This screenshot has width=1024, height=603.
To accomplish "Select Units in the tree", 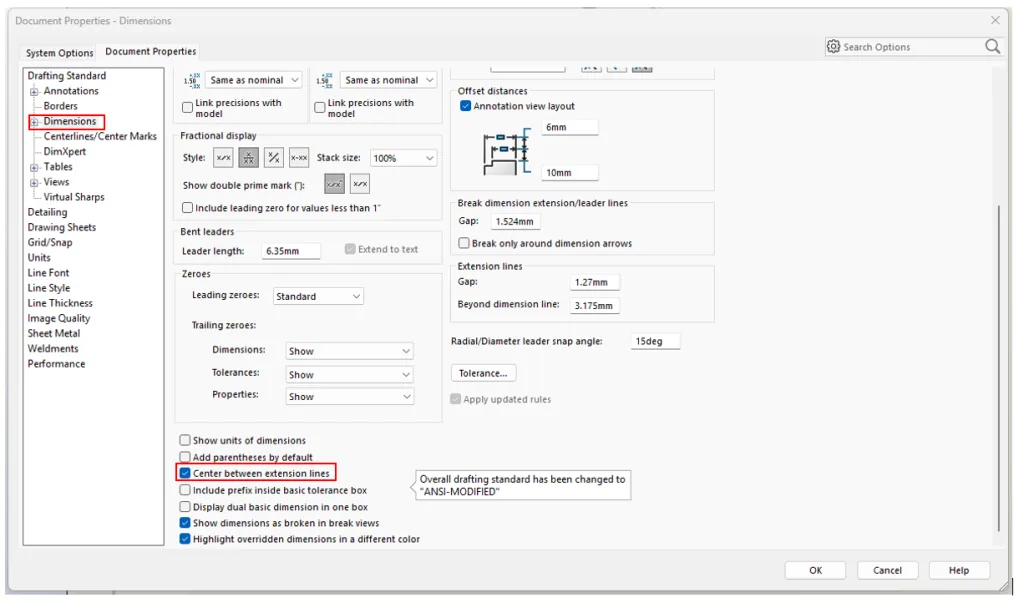I will click(x=39, y=258).
